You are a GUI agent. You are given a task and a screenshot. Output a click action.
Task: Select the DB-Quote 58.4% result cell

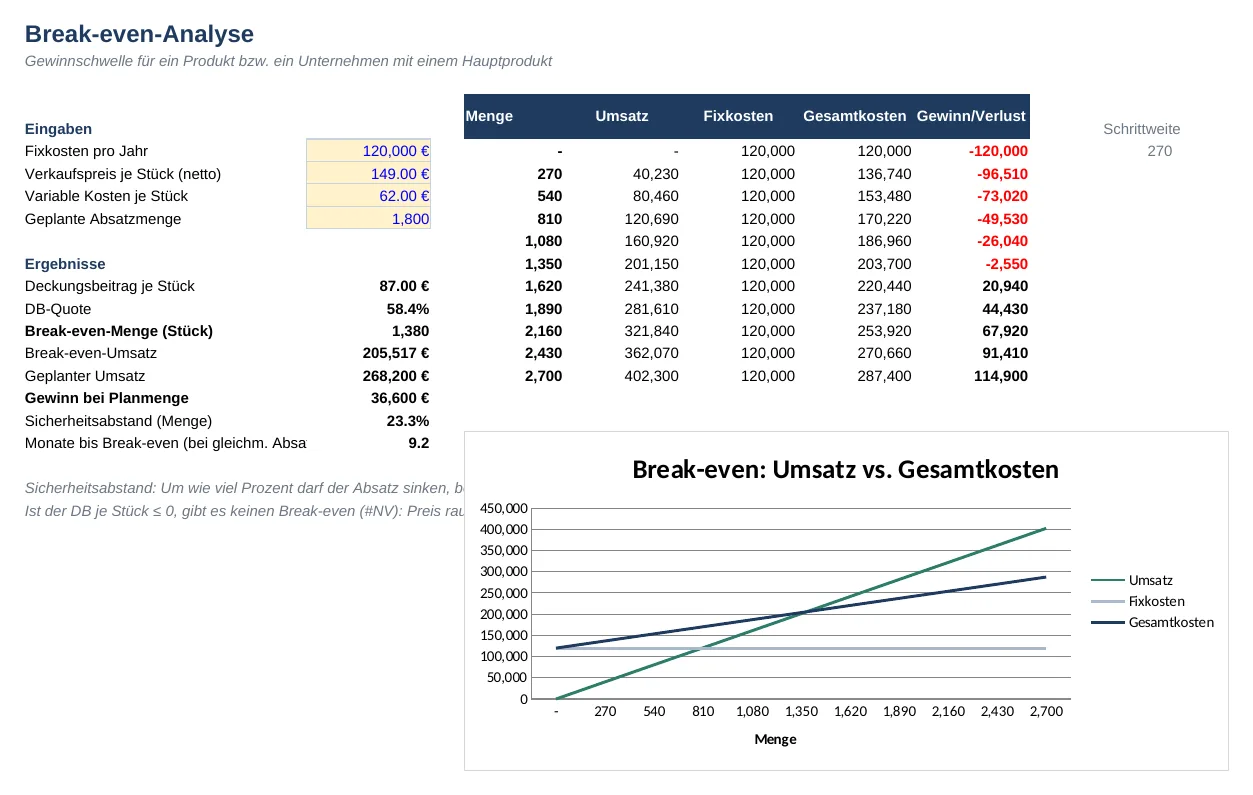pos(408,309)
